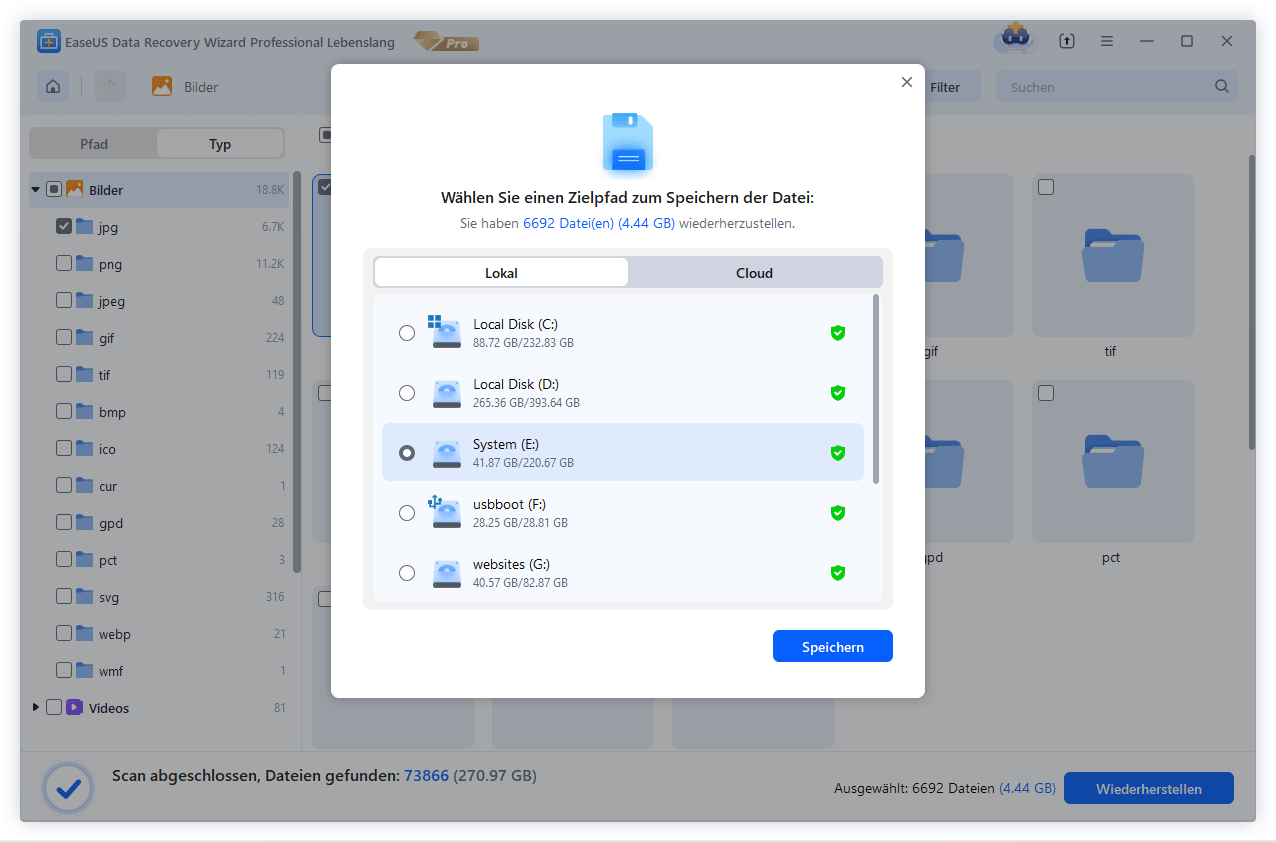Toggle the Bilder category checkbox
Image resolution: width=1276 pixels, height=842 pixels.
[x=54, y=189]
